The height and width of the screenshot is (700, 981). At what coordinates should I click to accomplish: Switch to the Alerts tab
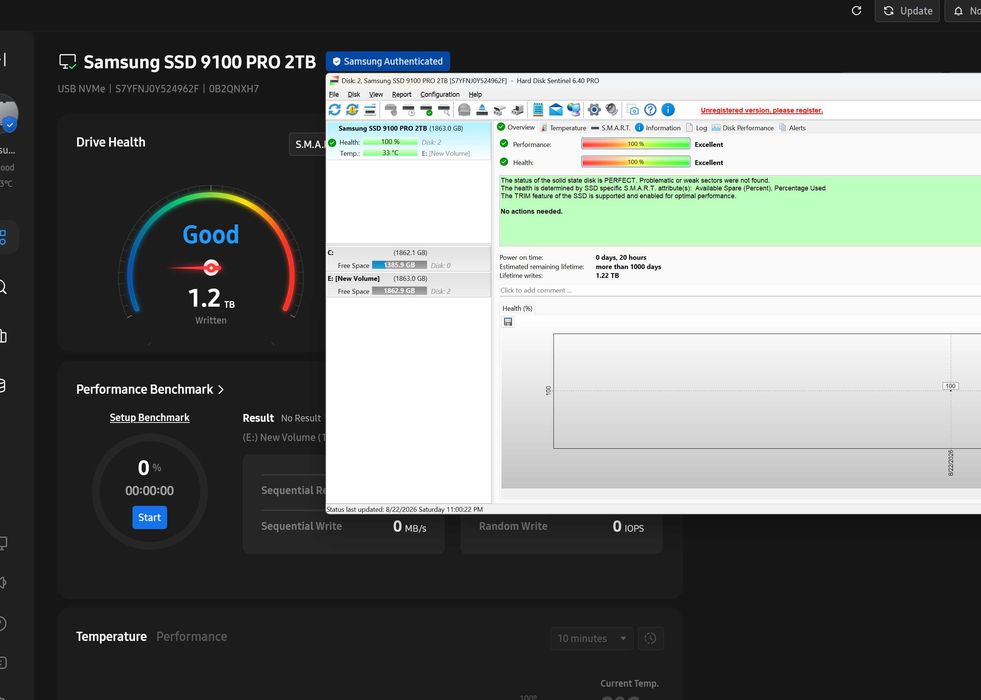point(792,128)
